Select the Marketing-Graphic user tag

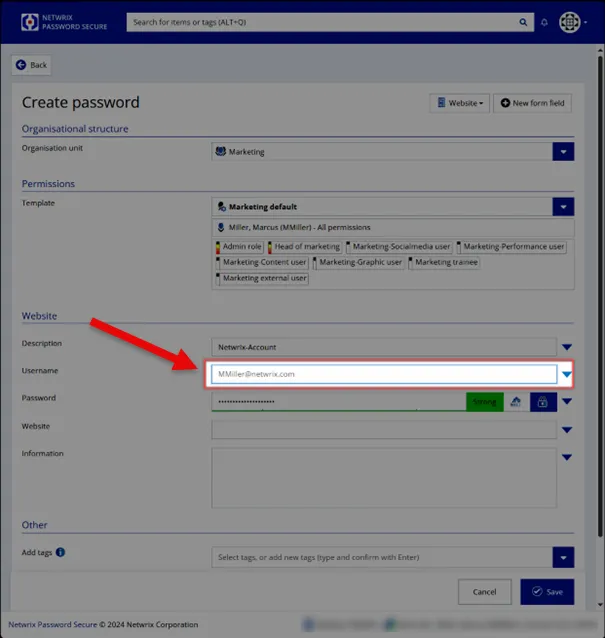click(x=358, y=262)
